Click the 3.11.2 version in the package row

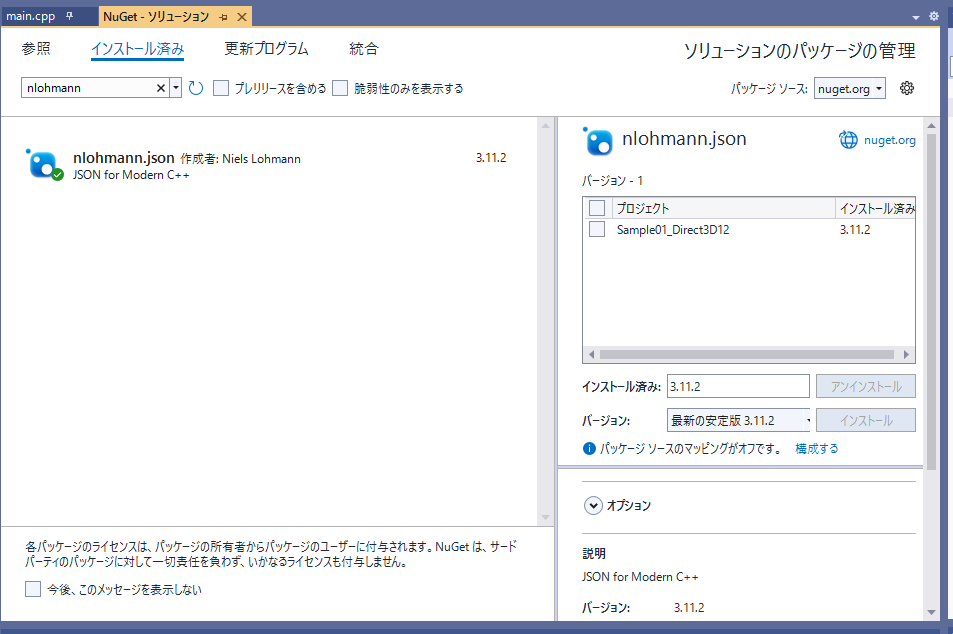click(490, 157)
